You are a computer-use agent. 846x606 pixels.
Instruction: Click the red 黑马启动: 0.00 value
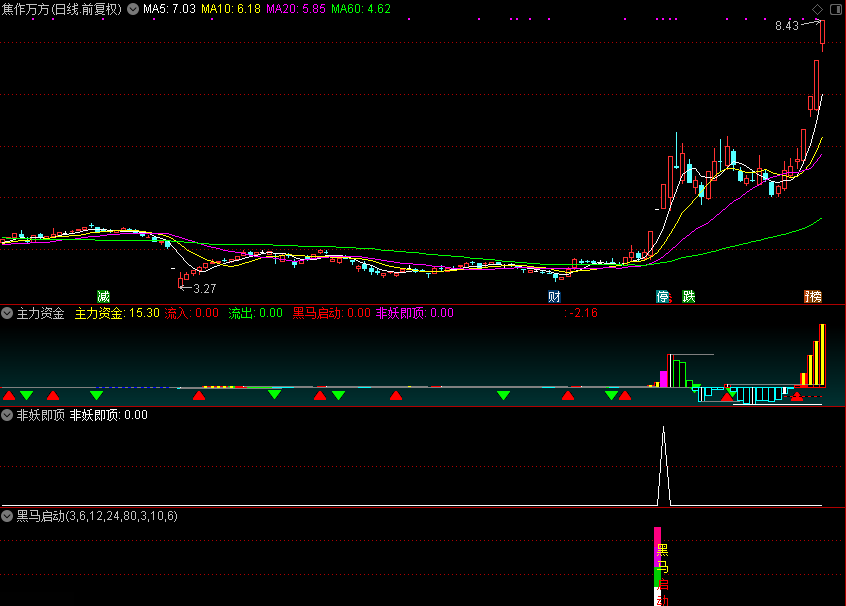tap(331, 313)
